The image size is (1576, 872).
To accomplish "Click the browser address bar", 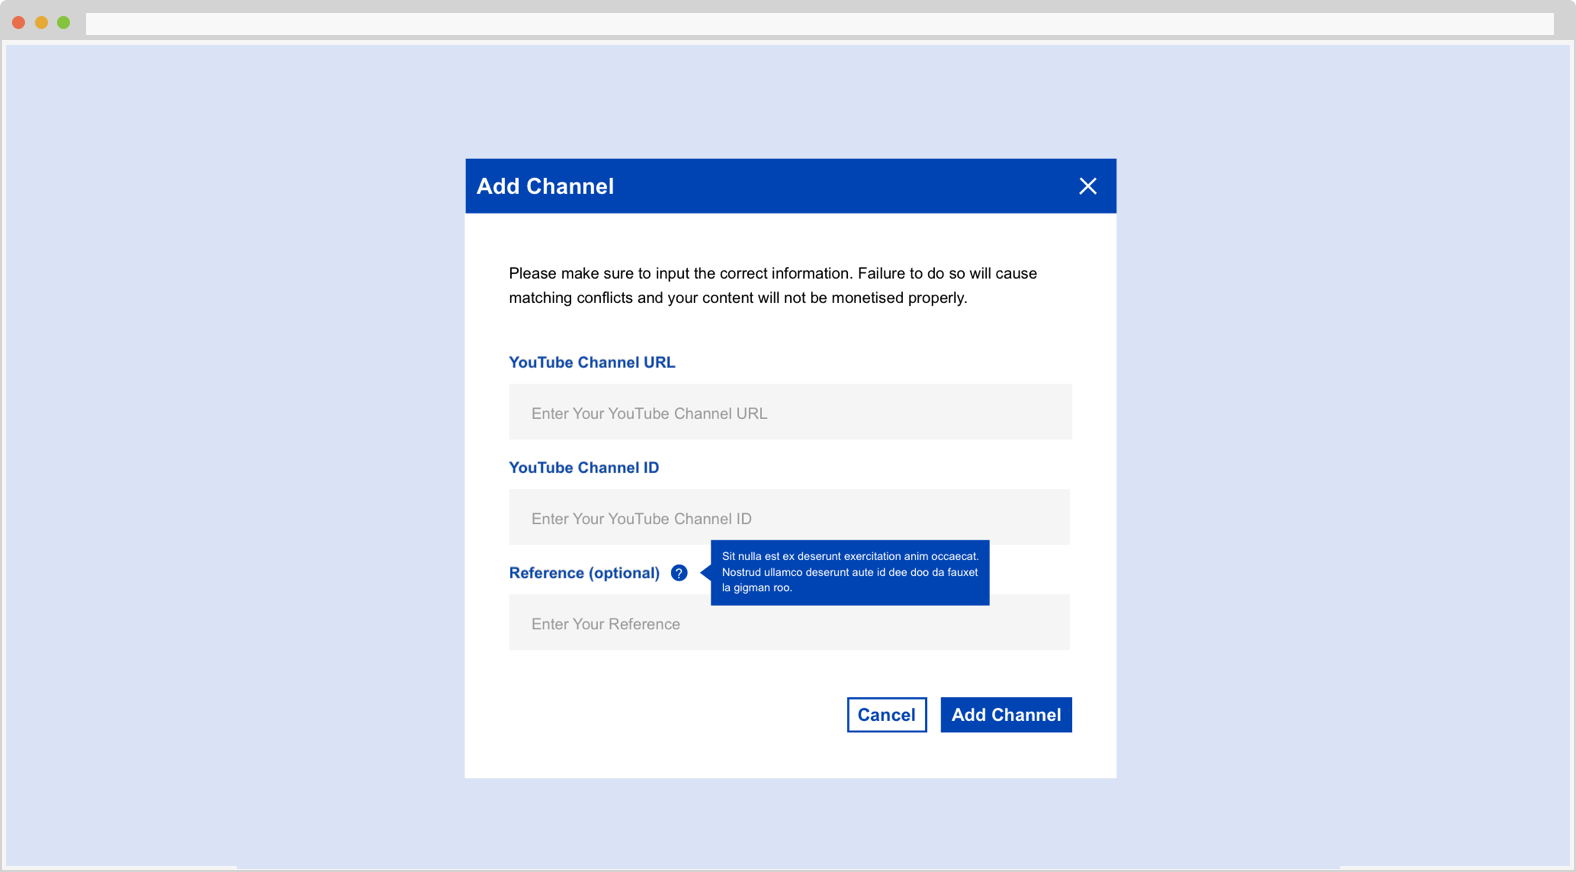I will click(x=820, y=23).
